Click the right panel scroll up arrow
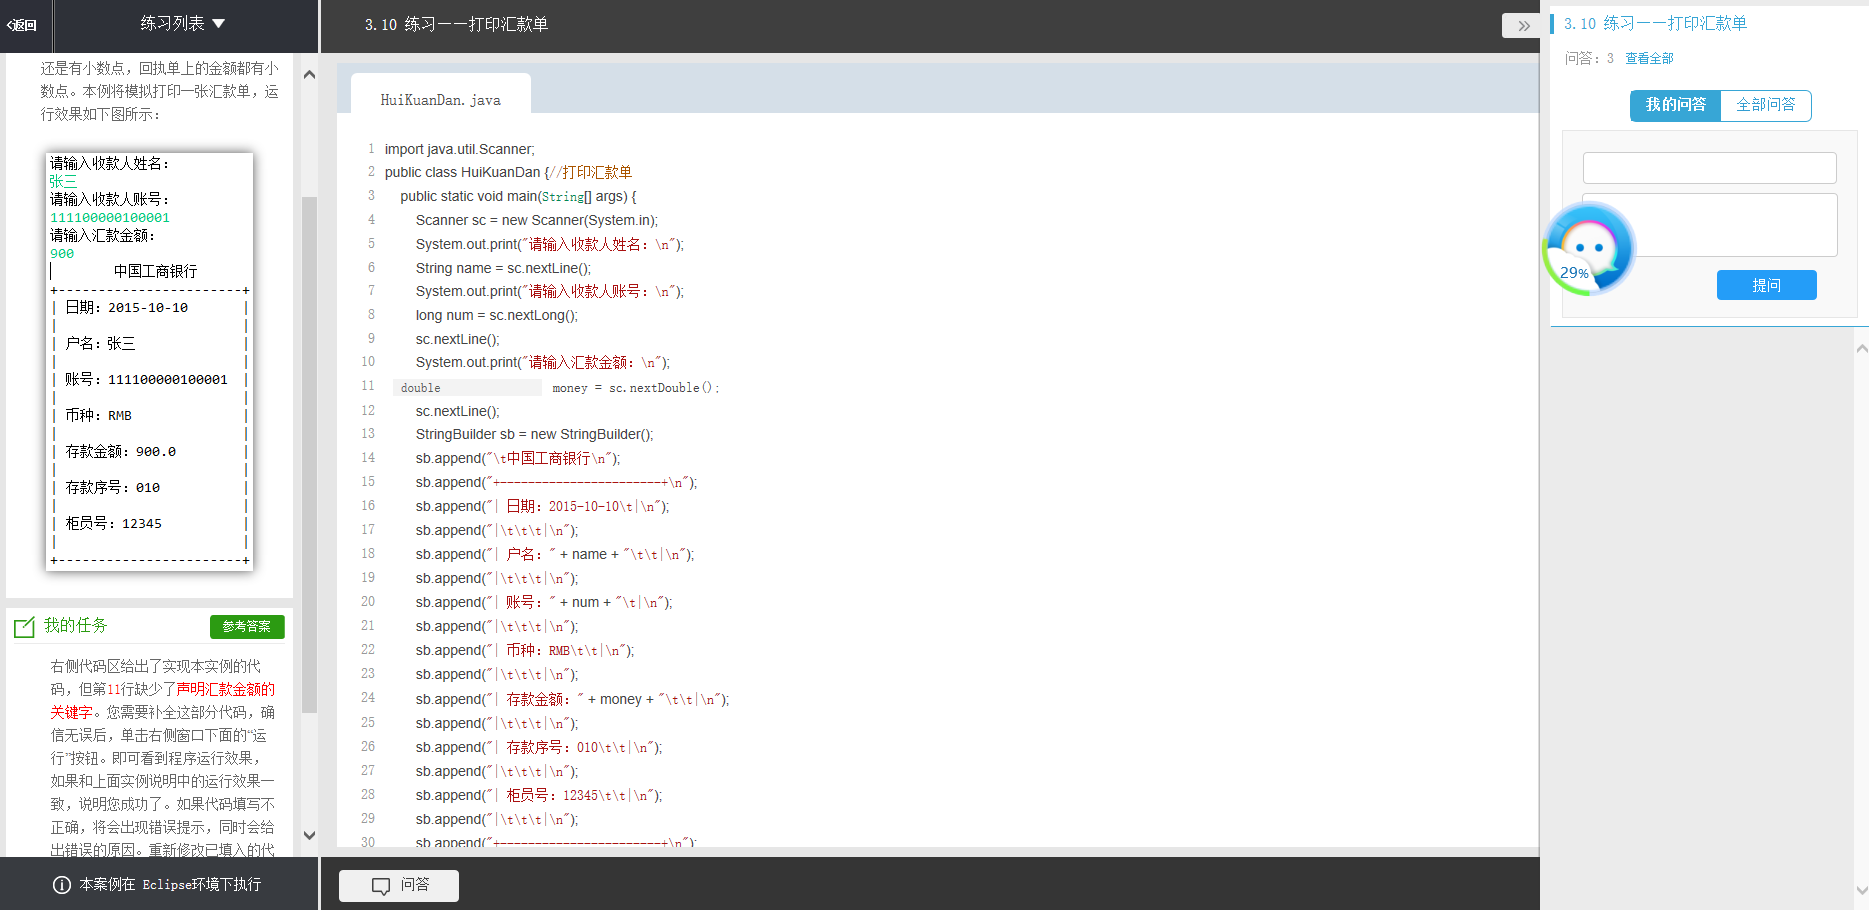 (1861, 349)
